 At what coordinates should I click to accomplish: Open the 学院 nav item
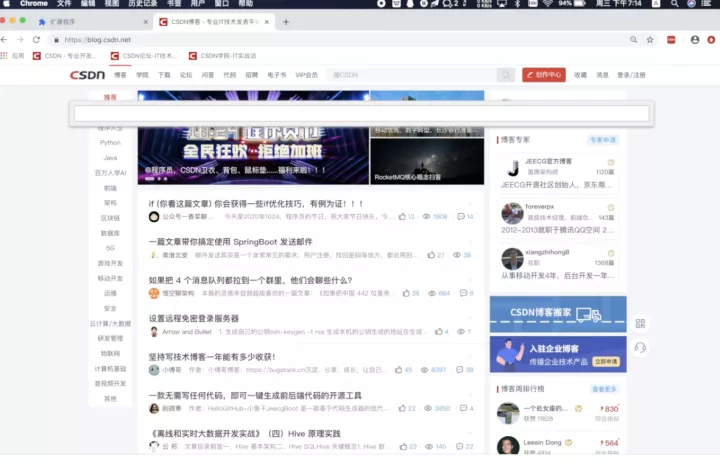click(142, 75)
